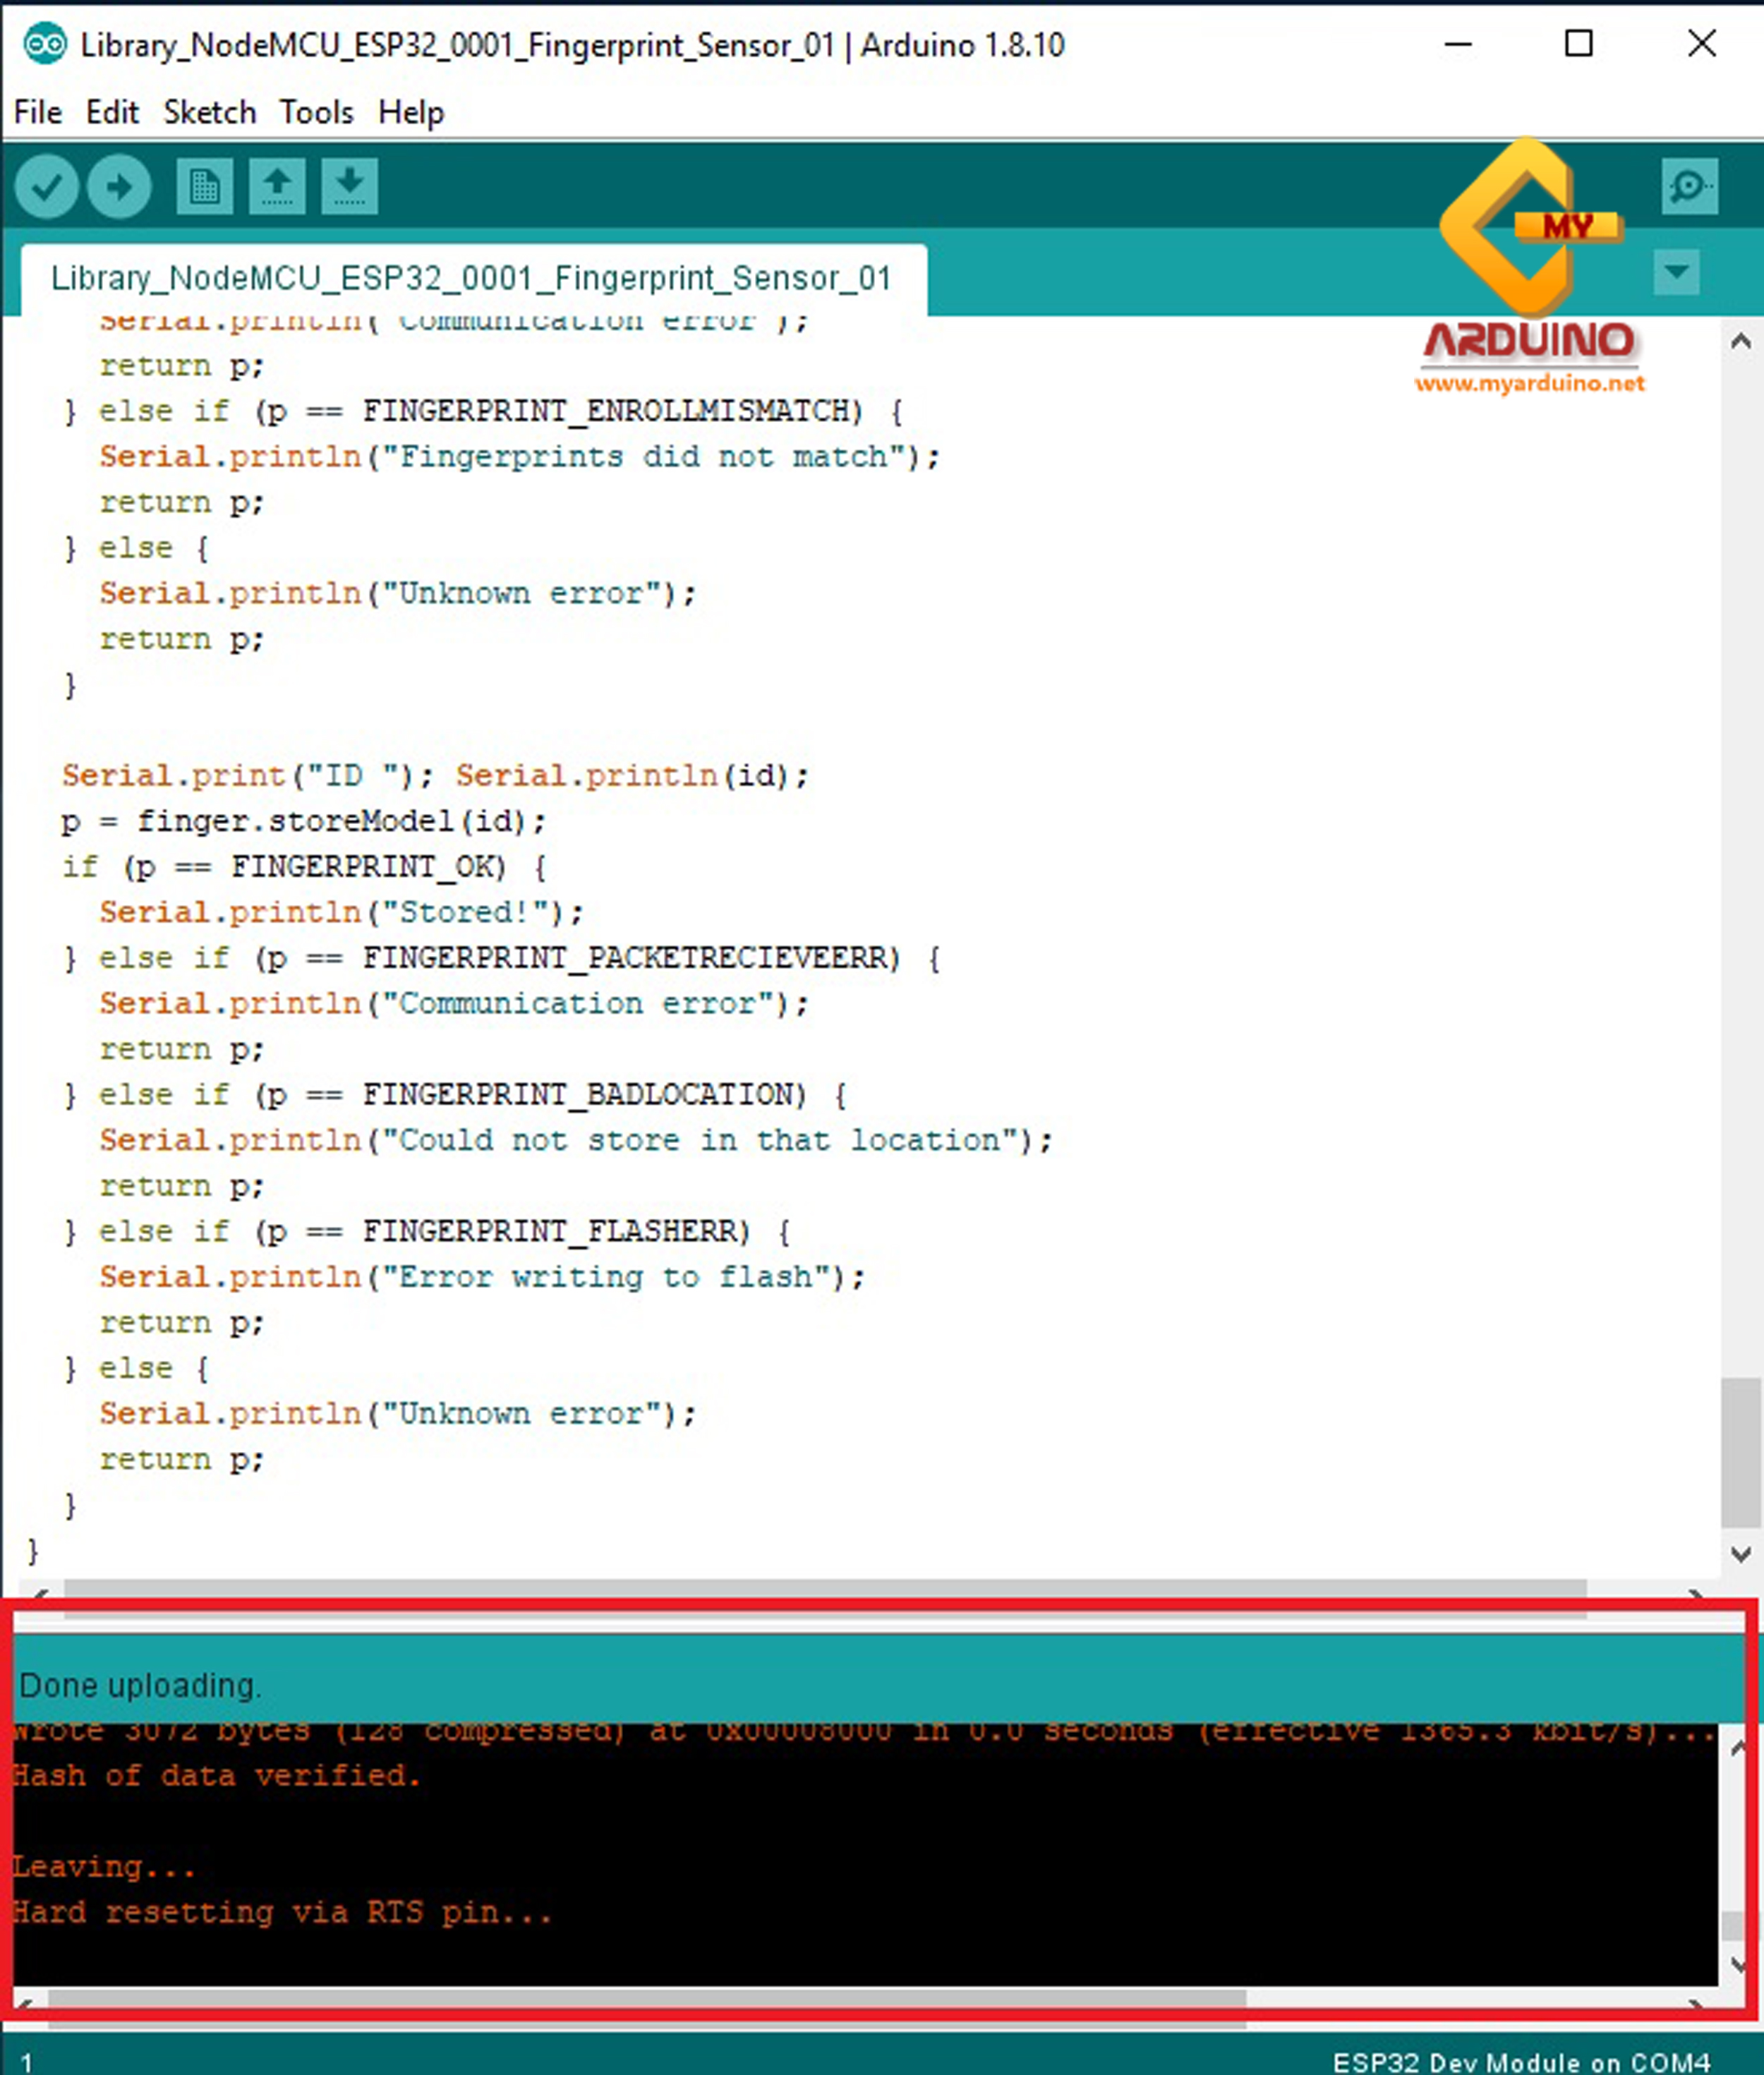Click the editor scrollbar down arrow
This screenshot has width=1764, height=2075.
[1740, 1553]
